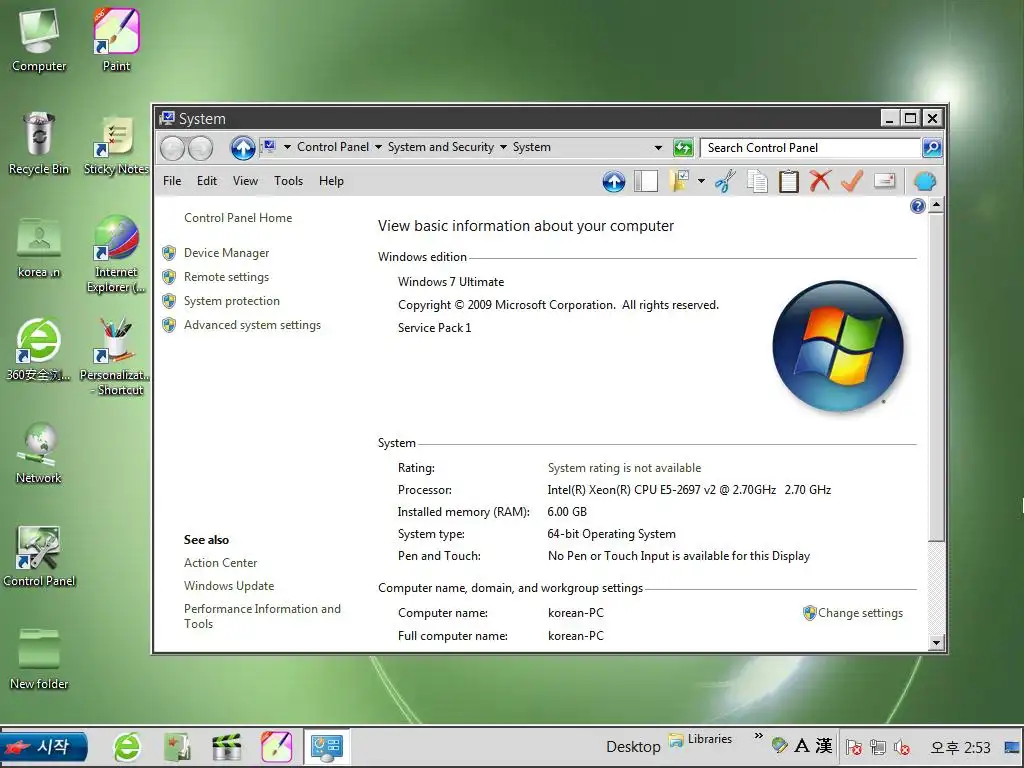Viewport: 1024px width, 768px height.
Task: Open the Edit menu
Action: coord(207,181)
